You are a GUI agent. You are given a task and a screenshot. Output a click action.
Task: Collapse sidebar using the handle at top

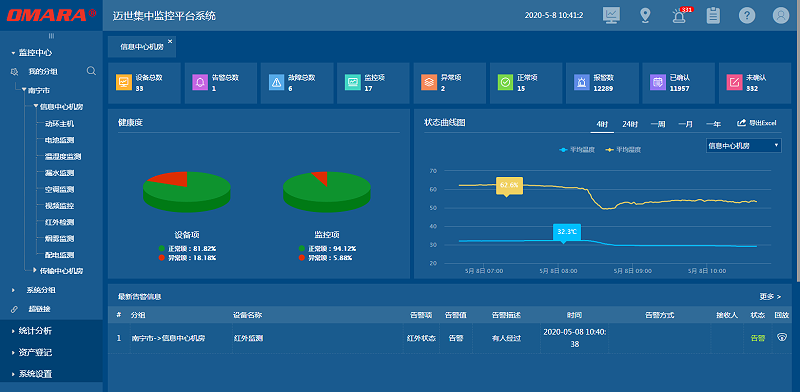coord(52,36)
